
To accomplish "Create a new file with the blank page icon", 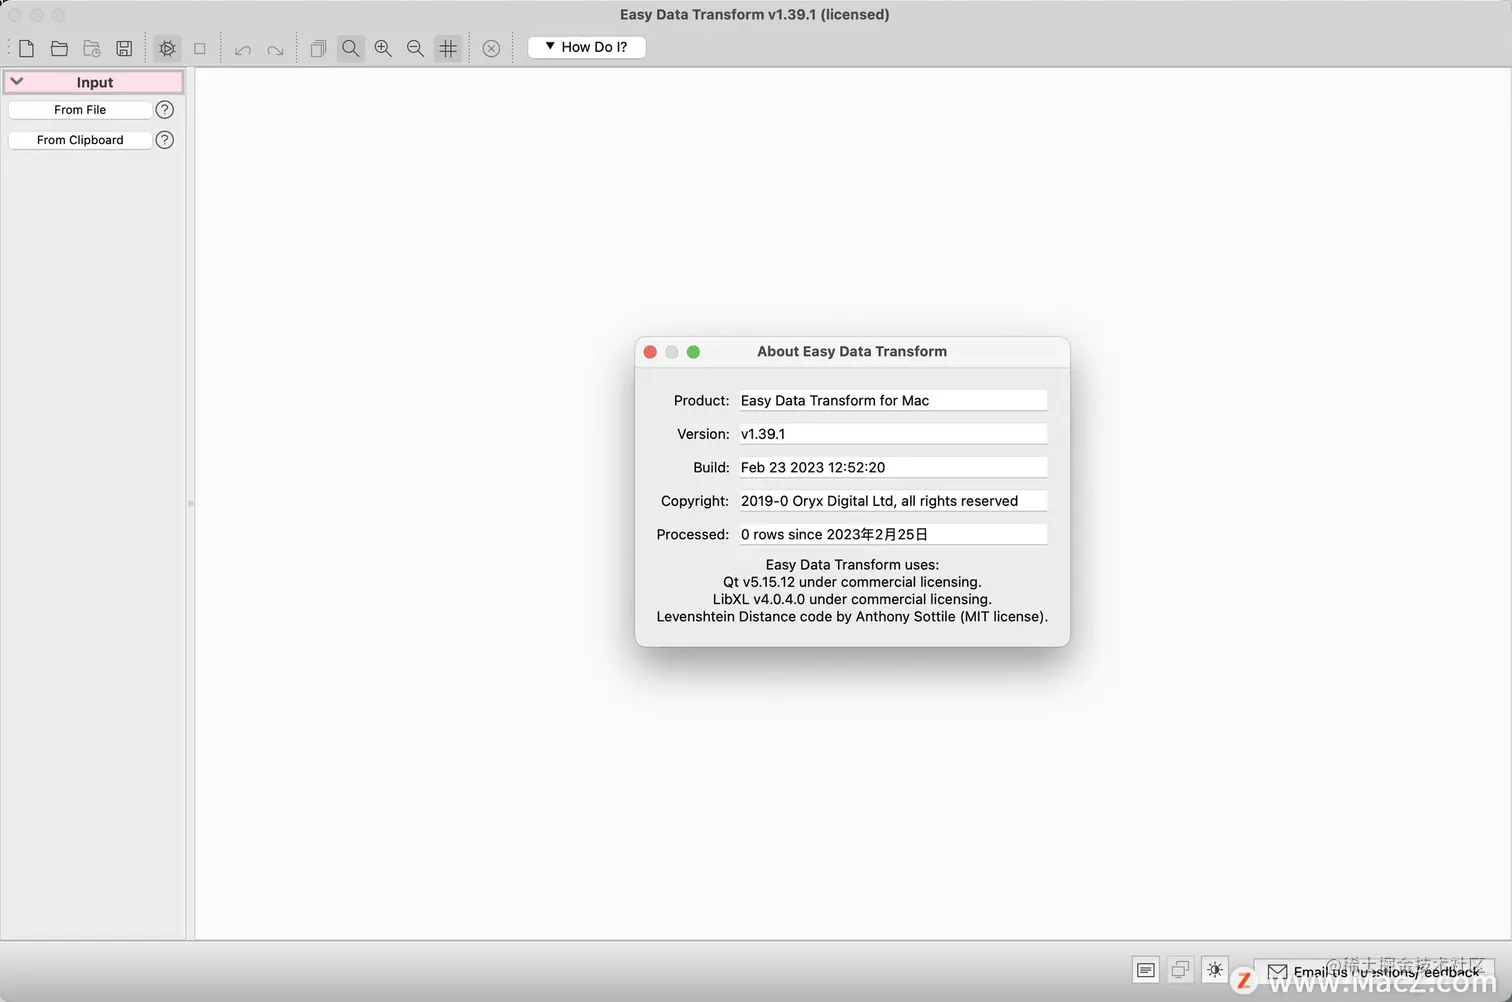I will 27,48.
